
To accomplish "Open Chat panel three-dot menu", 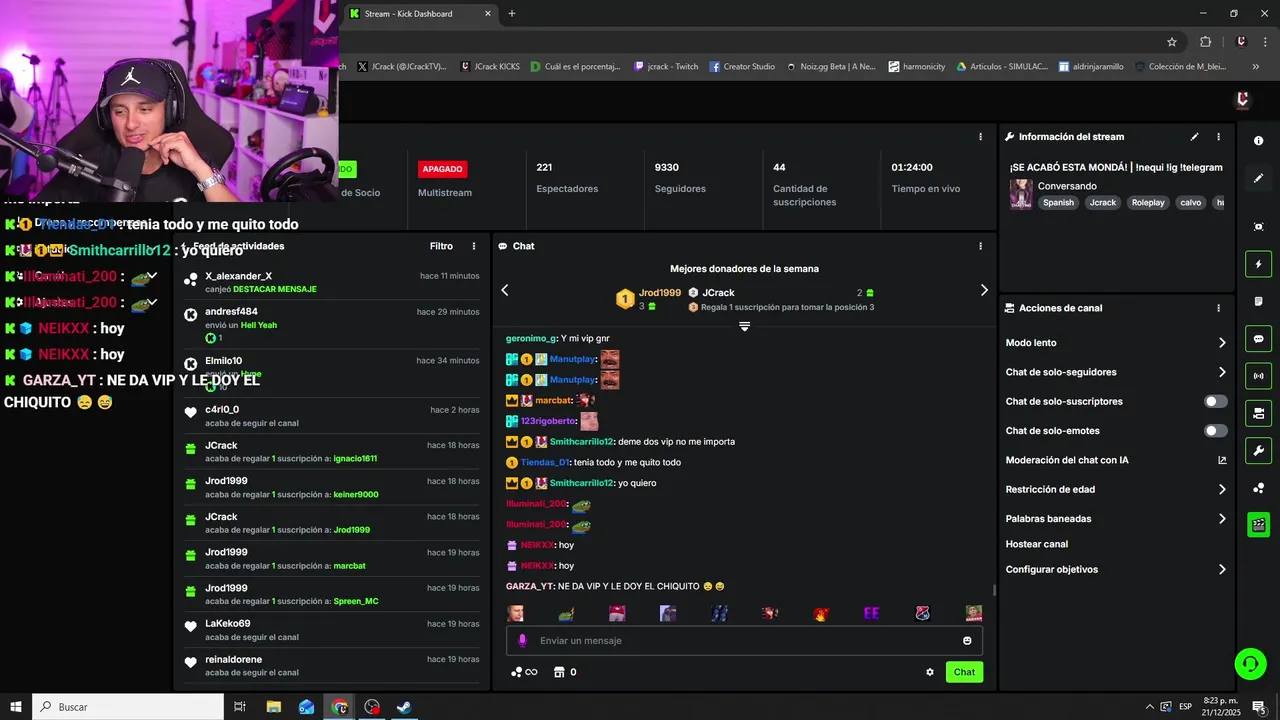I will pos(980,246).
